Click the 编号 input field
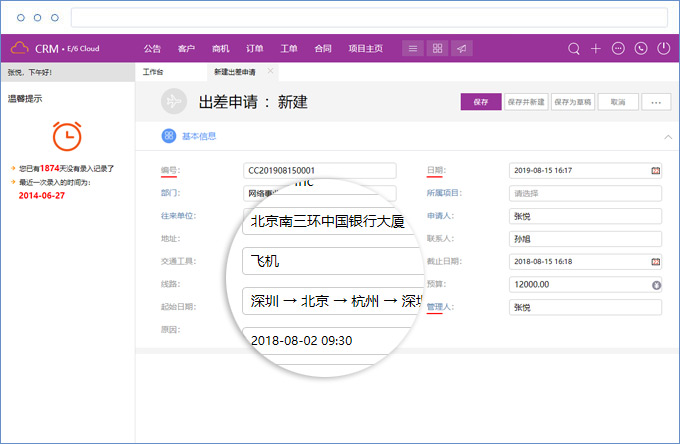Viewport: 680px width, 444px height. (x=319, y=170)
